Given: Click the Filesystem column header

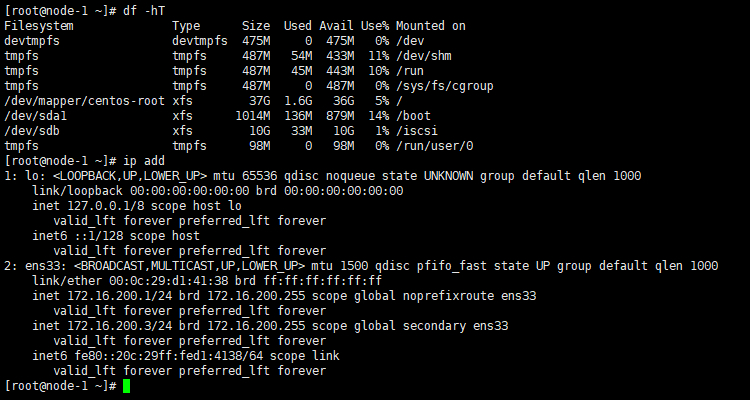Looking at the screenshot, I should tap(38, 25).
